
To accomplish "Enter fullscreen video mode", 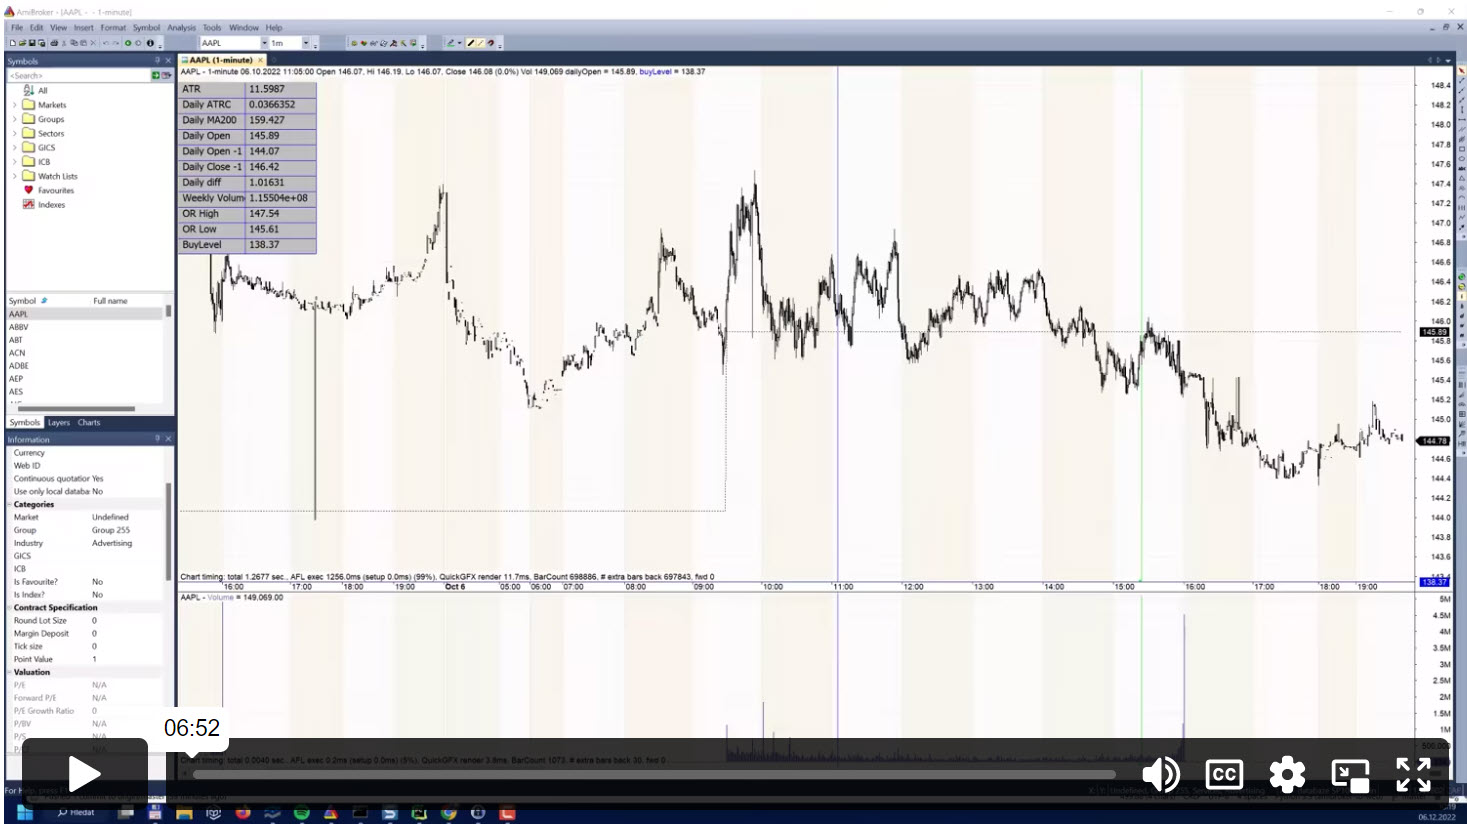I will pyautogui.click(x=1413, y=774).
